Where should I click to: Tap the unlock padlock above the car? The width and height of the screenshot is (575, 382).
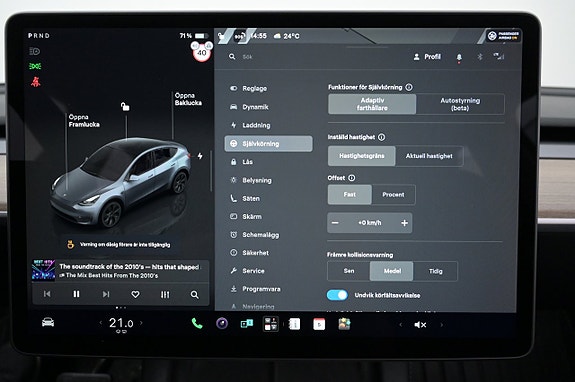pyautogui.click(x=125, y=106)
